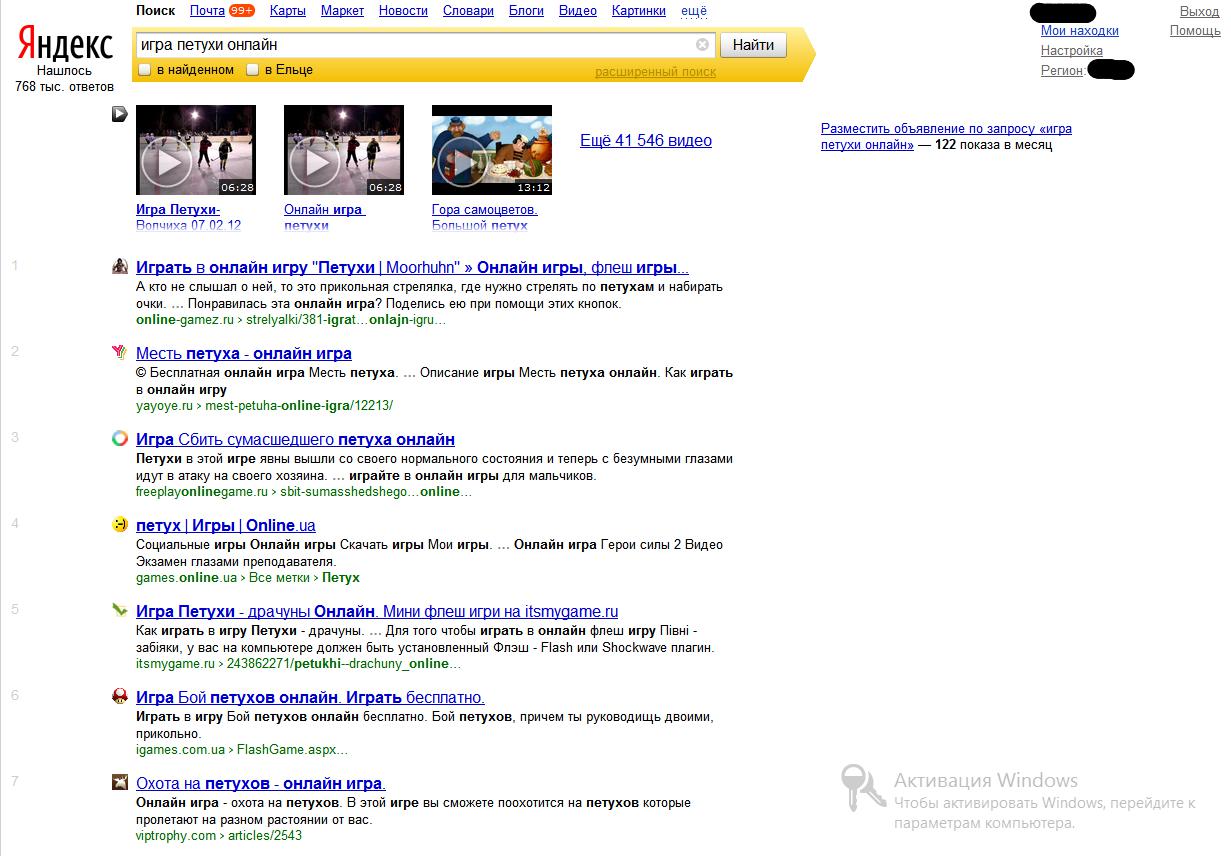Image resolution: width=1231 pixels, height=856 pixels.
Task: Open result "Месть петуха - онлайн игра"
Action: pyautogui.click(x=244, y=354)
